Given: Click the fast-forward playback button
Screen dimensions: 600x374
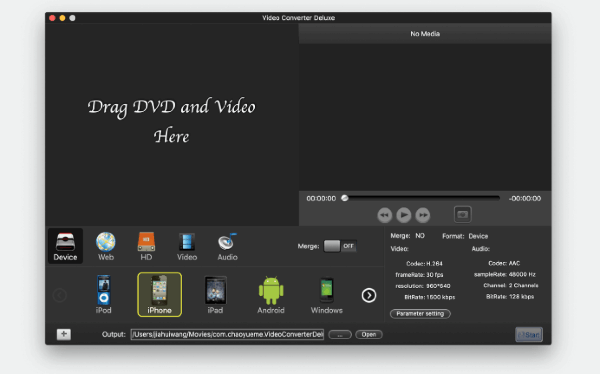Looking at the screenshot, I should [423, 215].
